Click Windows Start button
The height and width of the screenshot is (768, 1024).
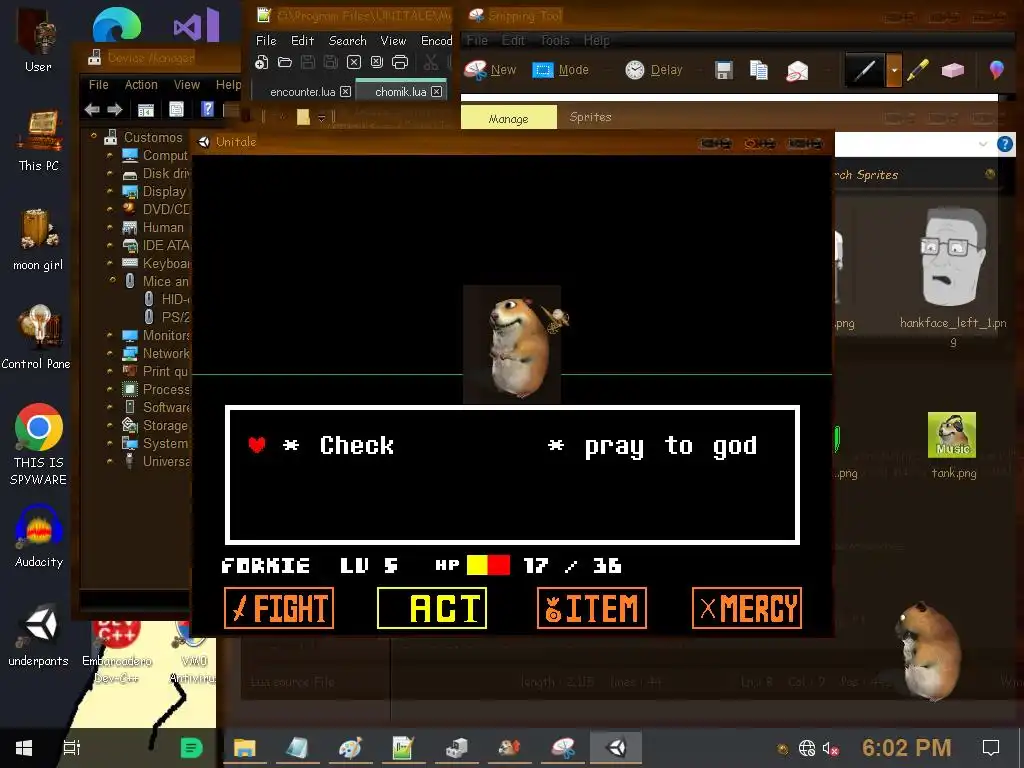[24, 748]
